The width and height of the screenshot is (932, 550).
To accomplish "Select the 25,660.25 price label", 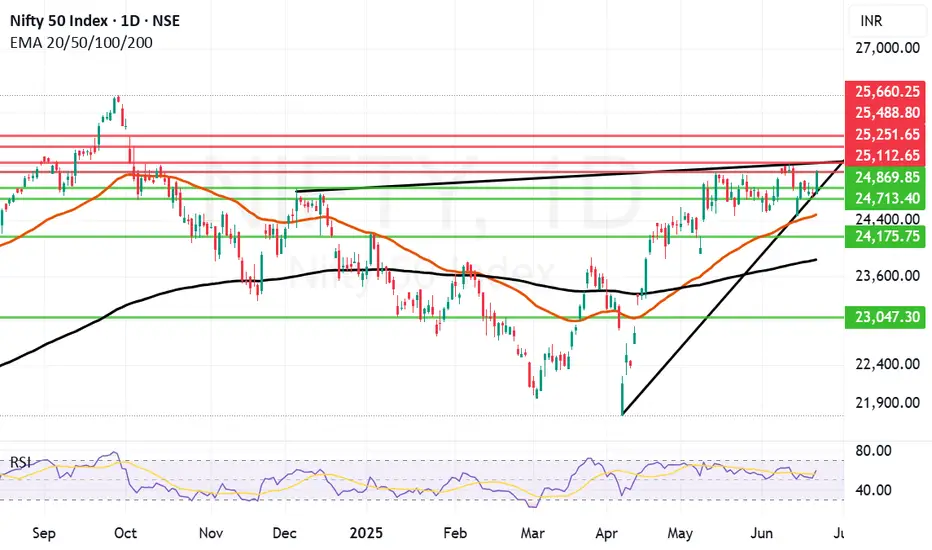I will click(887, 92).
